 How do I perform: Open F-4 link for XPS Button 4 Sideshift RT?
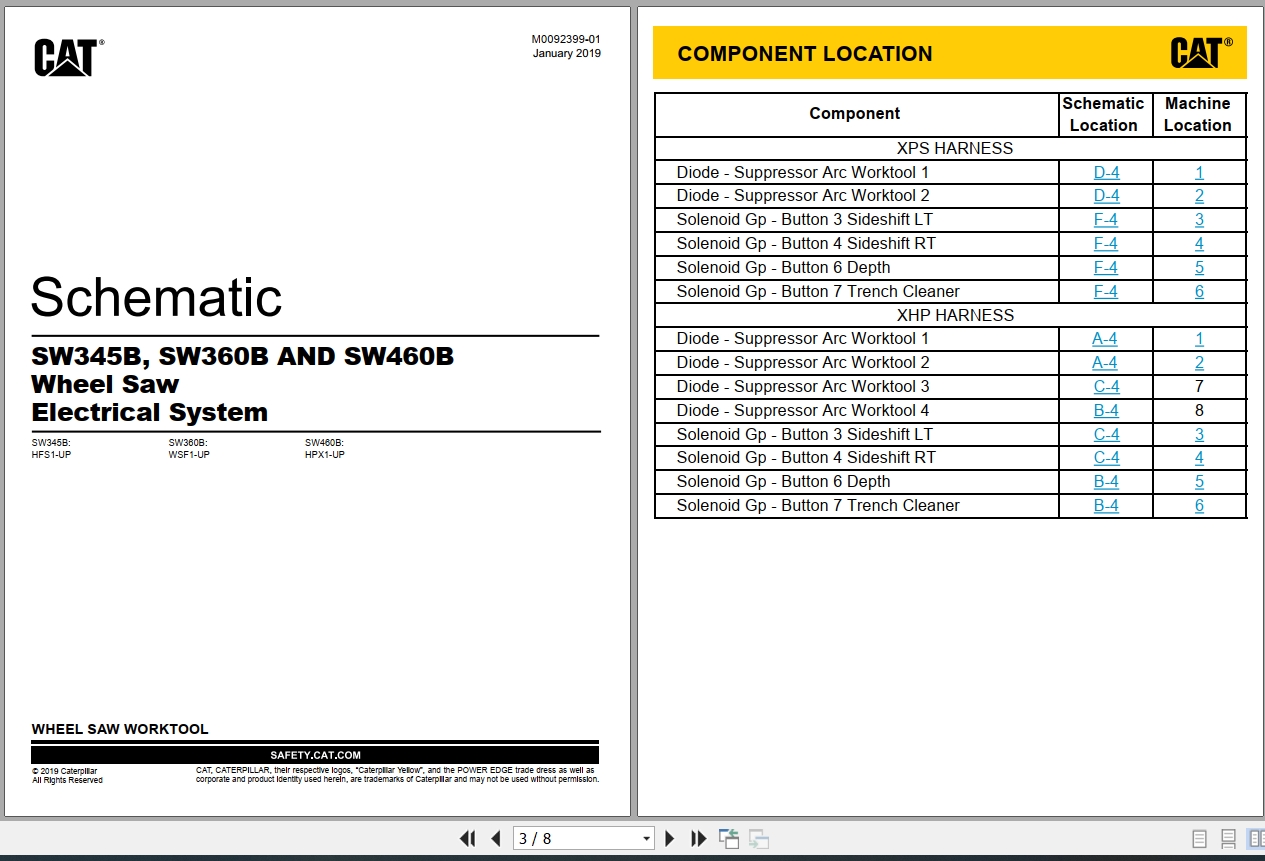1106,244
